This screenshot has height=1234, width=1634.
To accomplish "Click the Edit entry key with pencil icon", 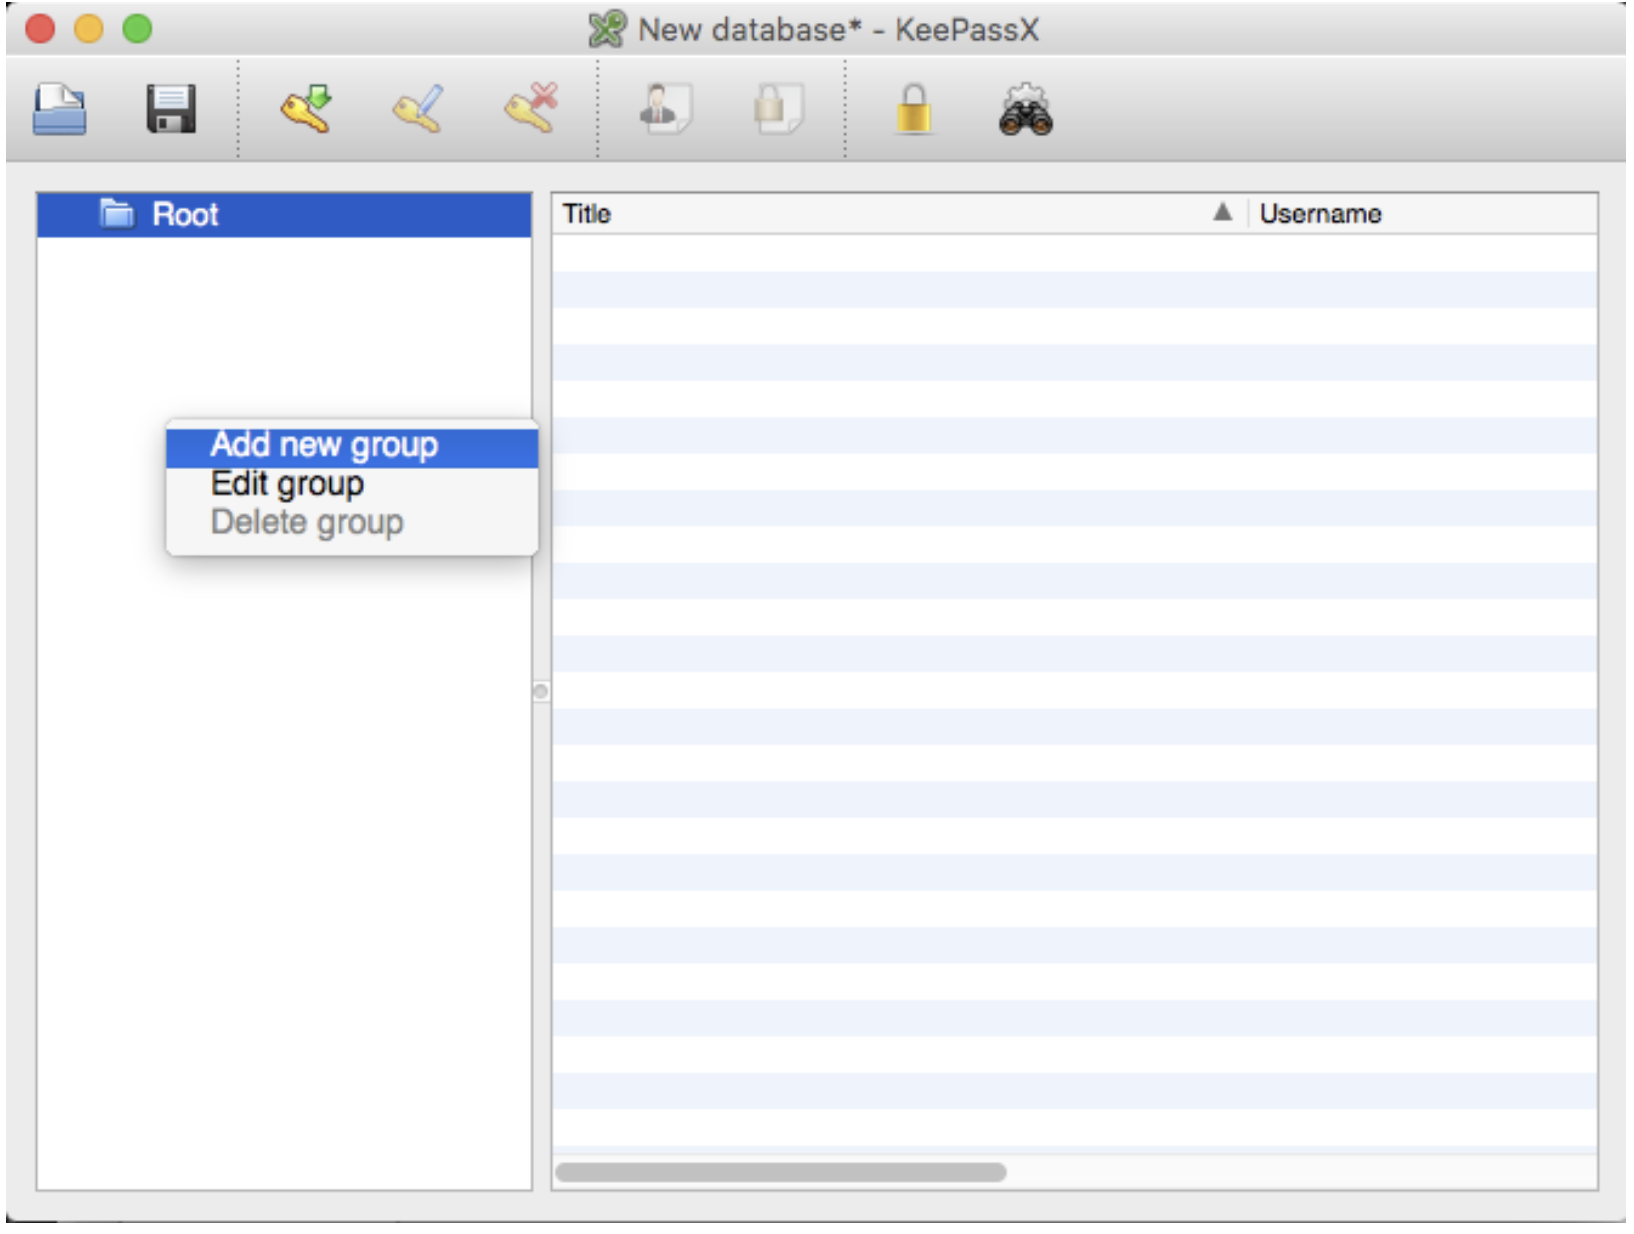I will (418, 109).
